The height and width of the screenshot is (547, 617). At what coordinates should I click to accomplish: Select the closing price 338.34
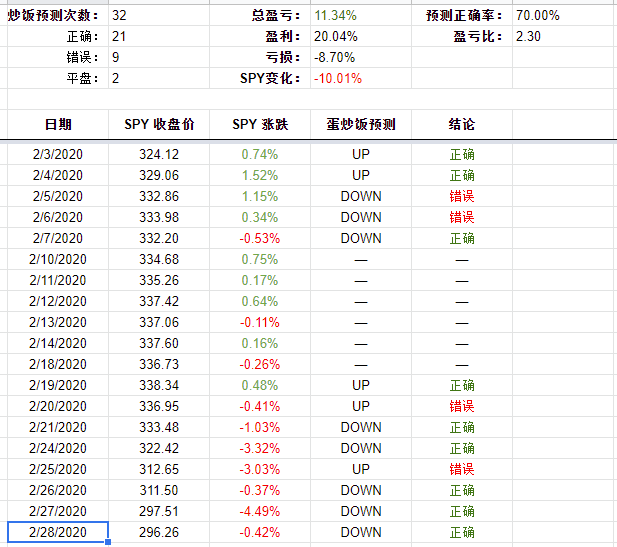coord(159,385)
